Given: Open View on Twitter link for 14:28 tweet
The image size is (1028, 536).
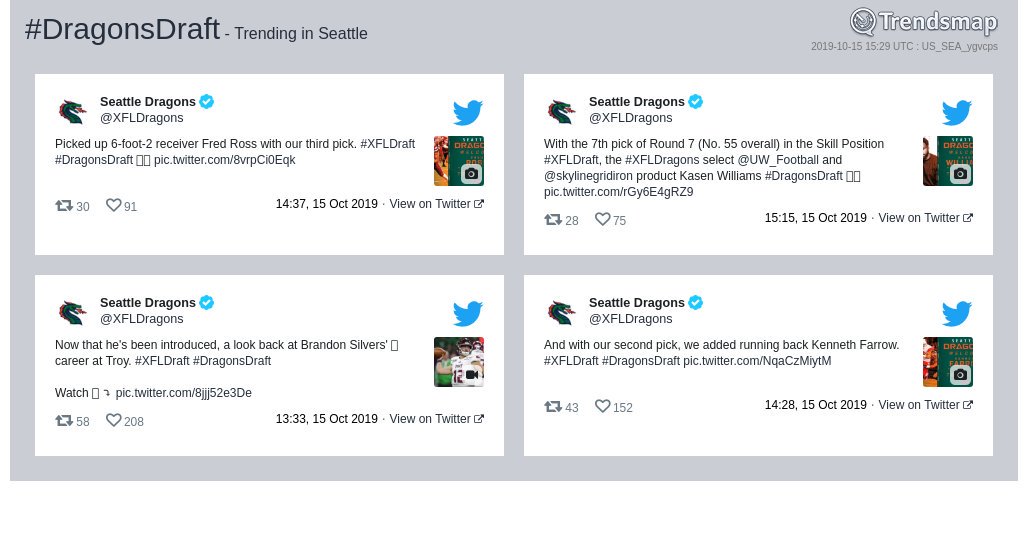Looking at the screenshot, I should (926, 405).
